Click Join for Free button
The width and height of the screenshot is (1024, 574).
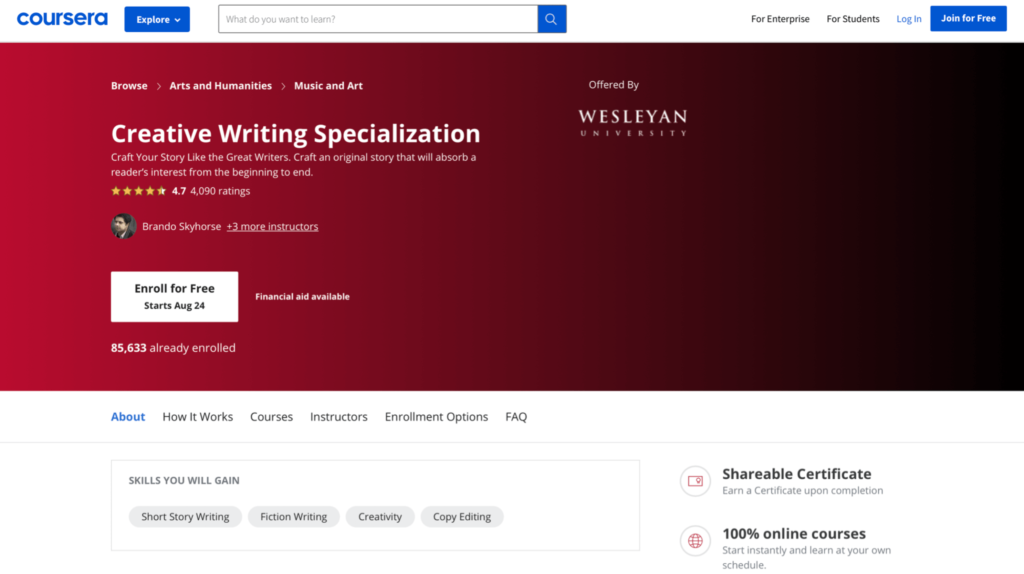coord(968,18)
